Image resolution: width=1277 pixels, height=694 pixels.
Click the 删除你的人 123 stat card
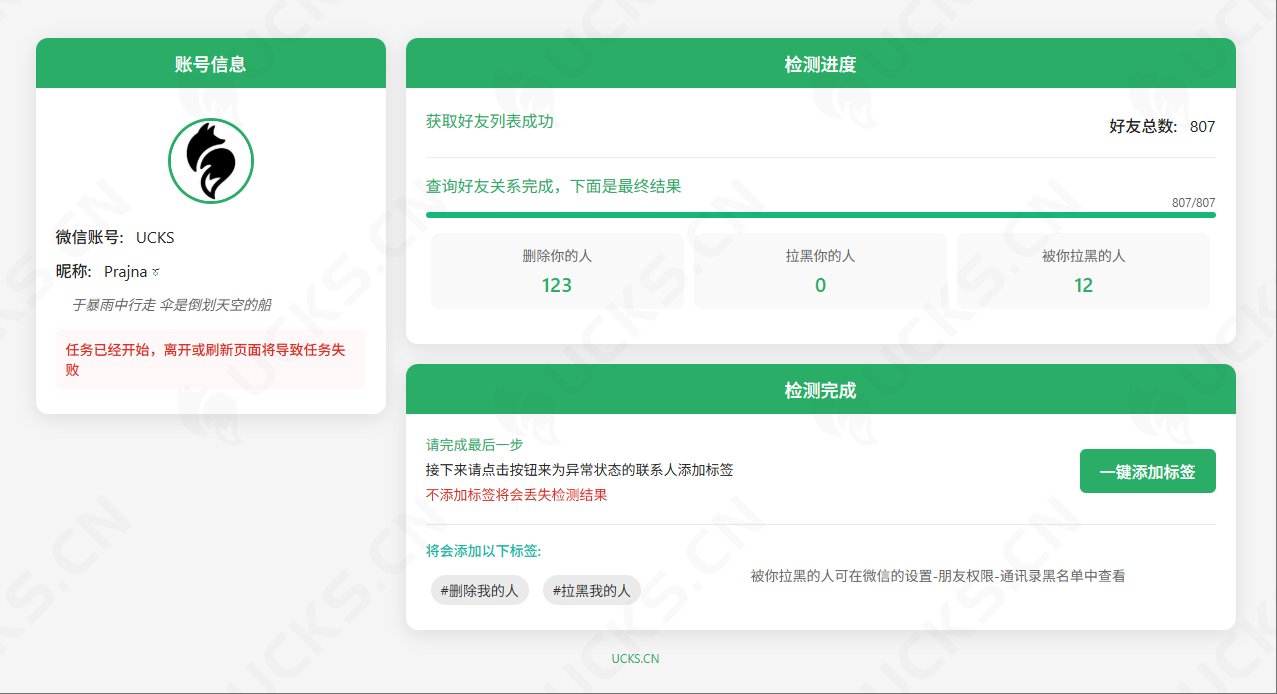[557, 271]
